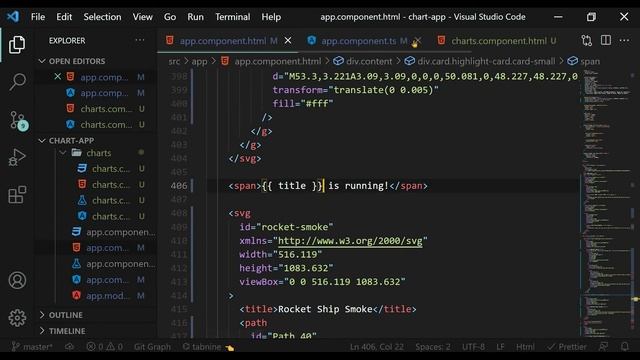Open the Terminal menu
Viewport: 640px width, 360px height.
pyautogui.click(x=233, y=17)
